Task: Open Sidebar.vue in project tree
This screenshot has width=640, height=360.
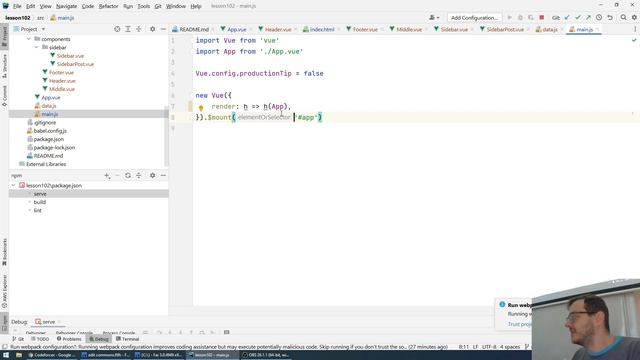Action: tap(70, 56)
